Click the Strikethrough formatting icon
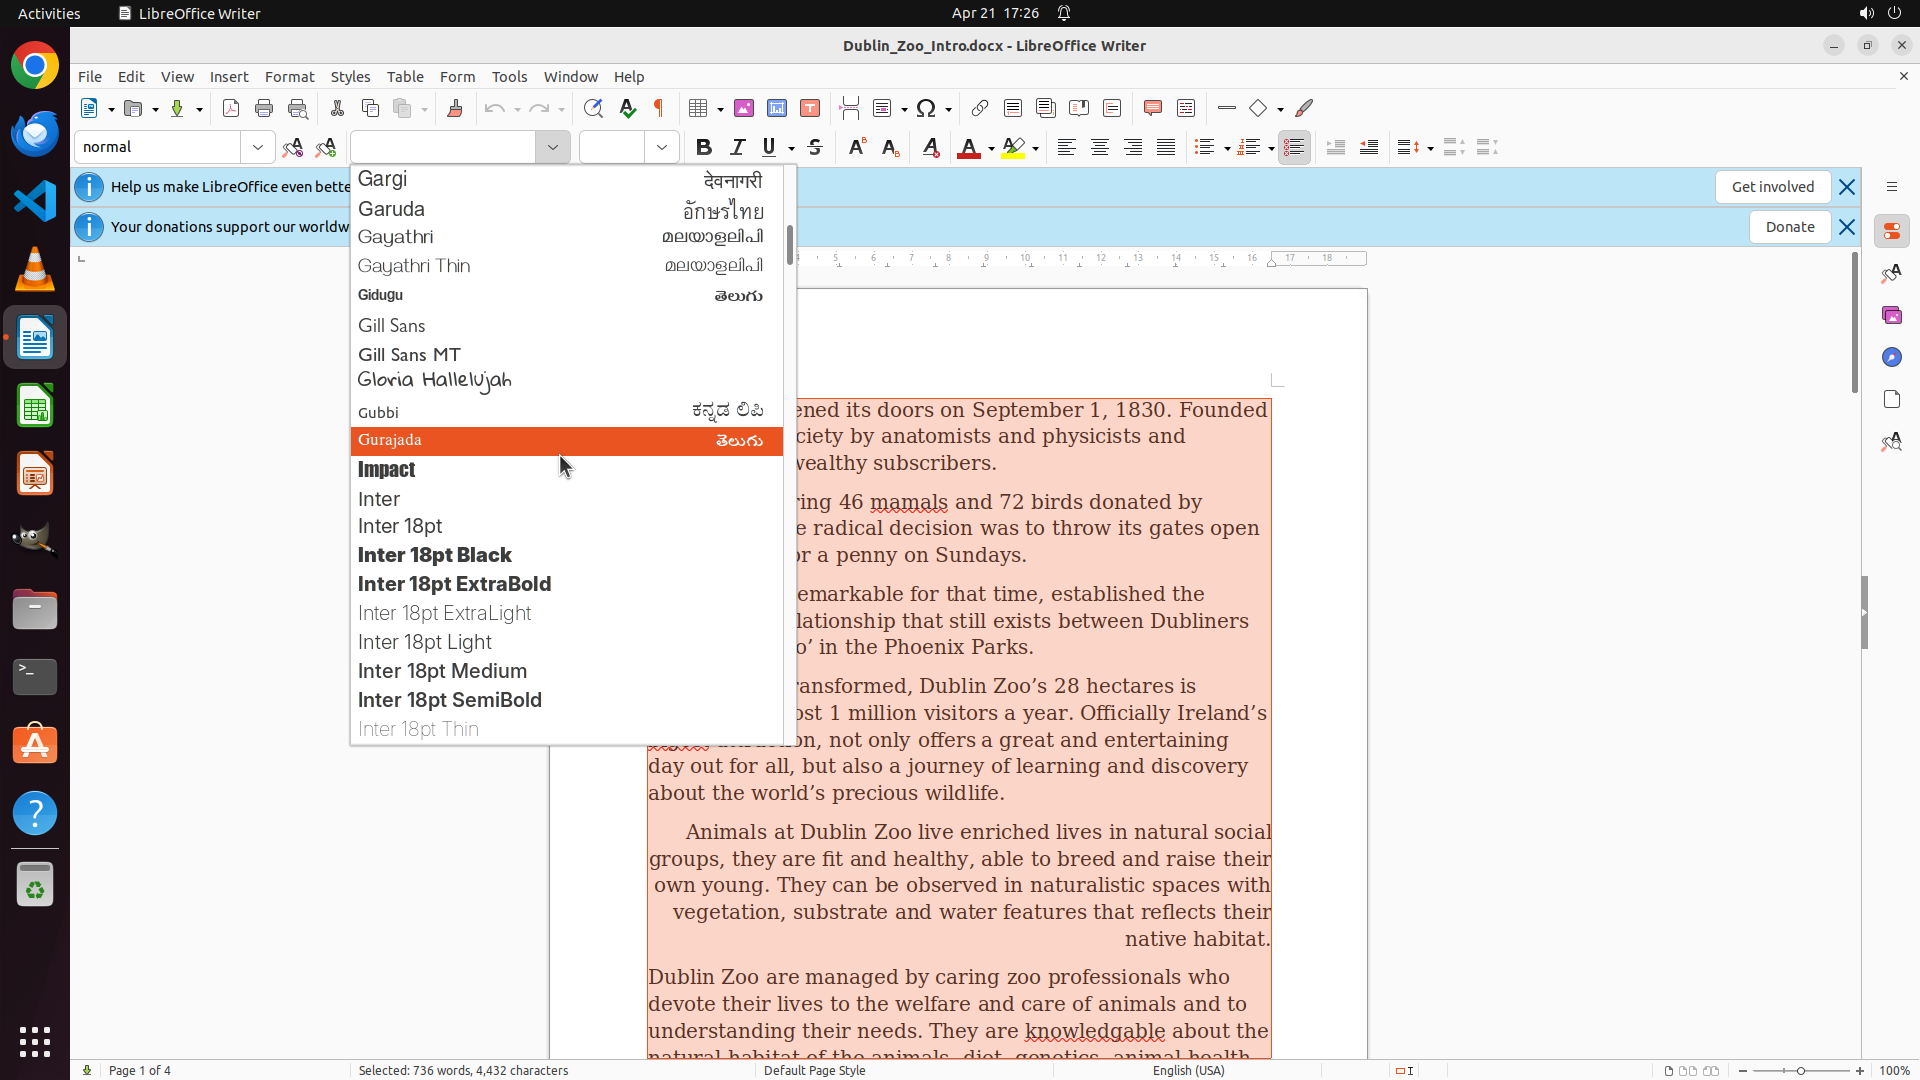The image size is (1920, 1080). 815,147
